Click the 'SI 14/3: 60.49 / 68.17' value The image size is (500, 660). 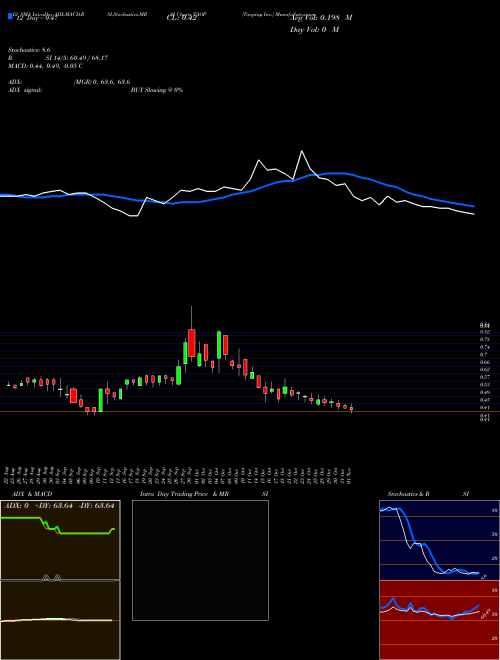click(x=77, y=58)
